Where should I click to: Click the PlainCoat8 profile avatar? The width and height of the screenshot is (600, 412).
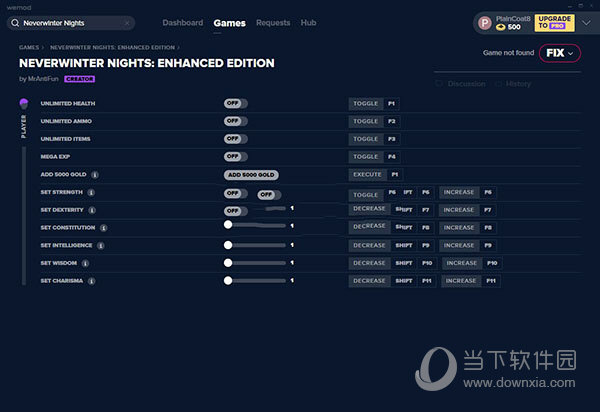click(x=484, y=22)
